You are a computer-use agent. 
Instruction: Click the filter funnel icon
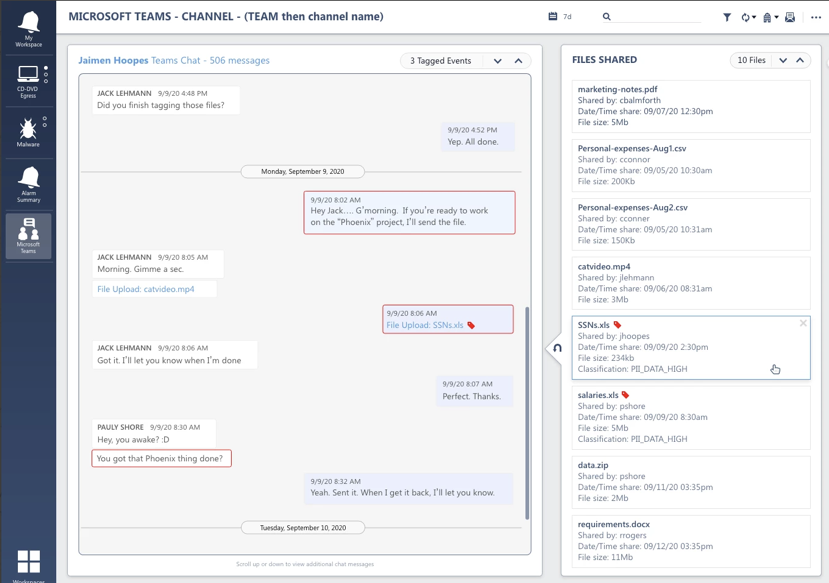pyautogui.click(x=727, y=17)
